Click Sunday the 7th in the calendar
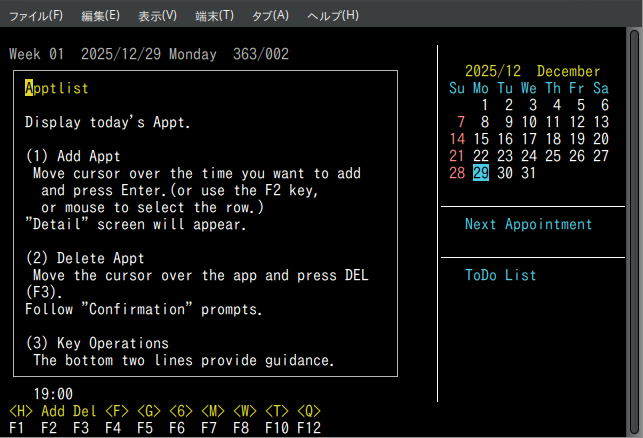The height and width of the screenshot is (438, 643). [457, 122]
